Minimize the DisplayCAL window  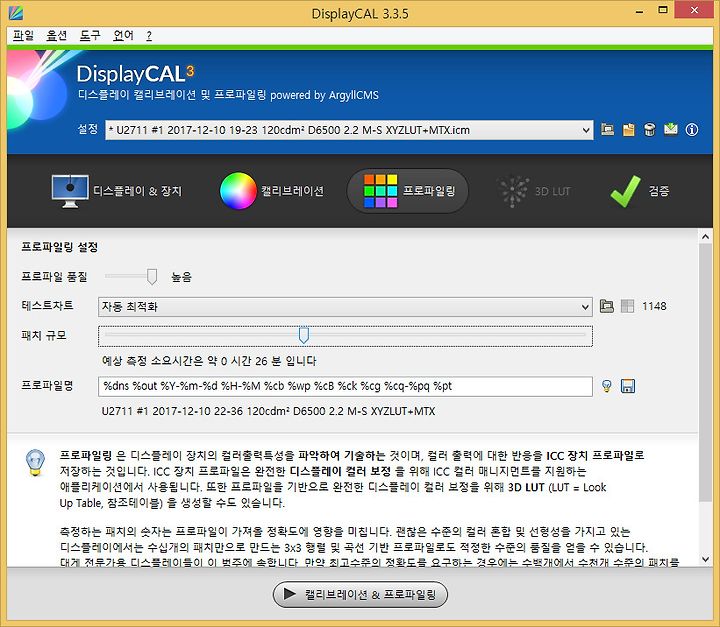point(639,11)
